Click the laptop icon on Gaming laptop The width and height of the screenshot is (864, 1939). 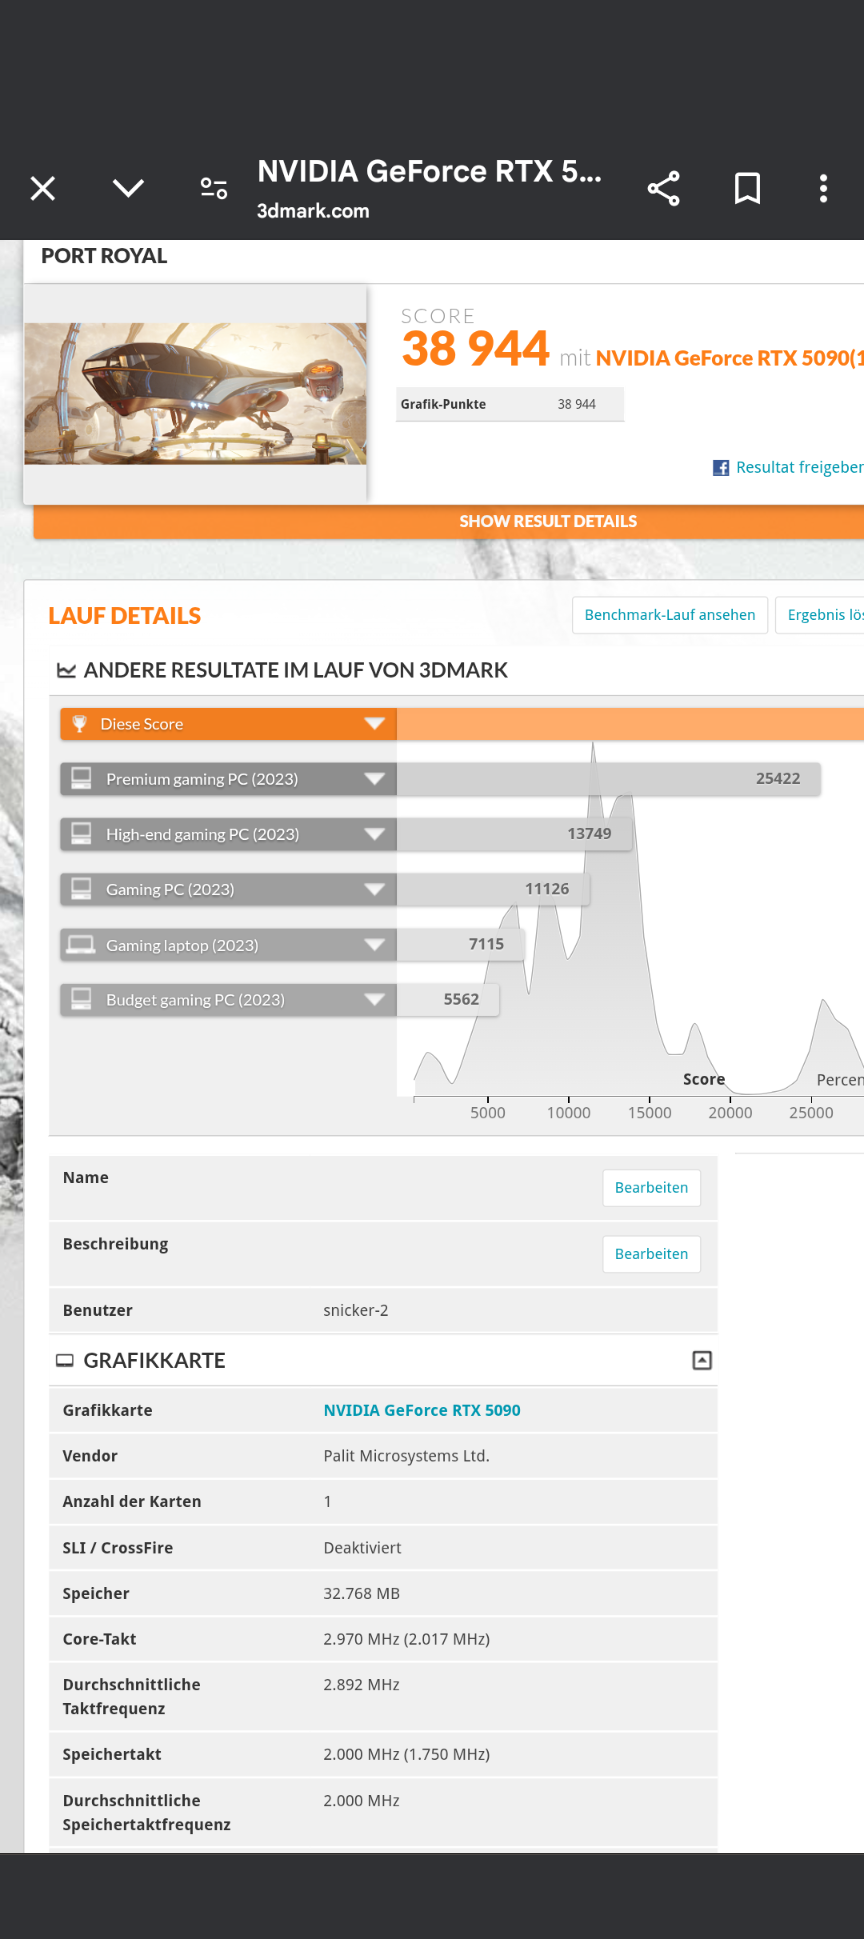point(81,943)
